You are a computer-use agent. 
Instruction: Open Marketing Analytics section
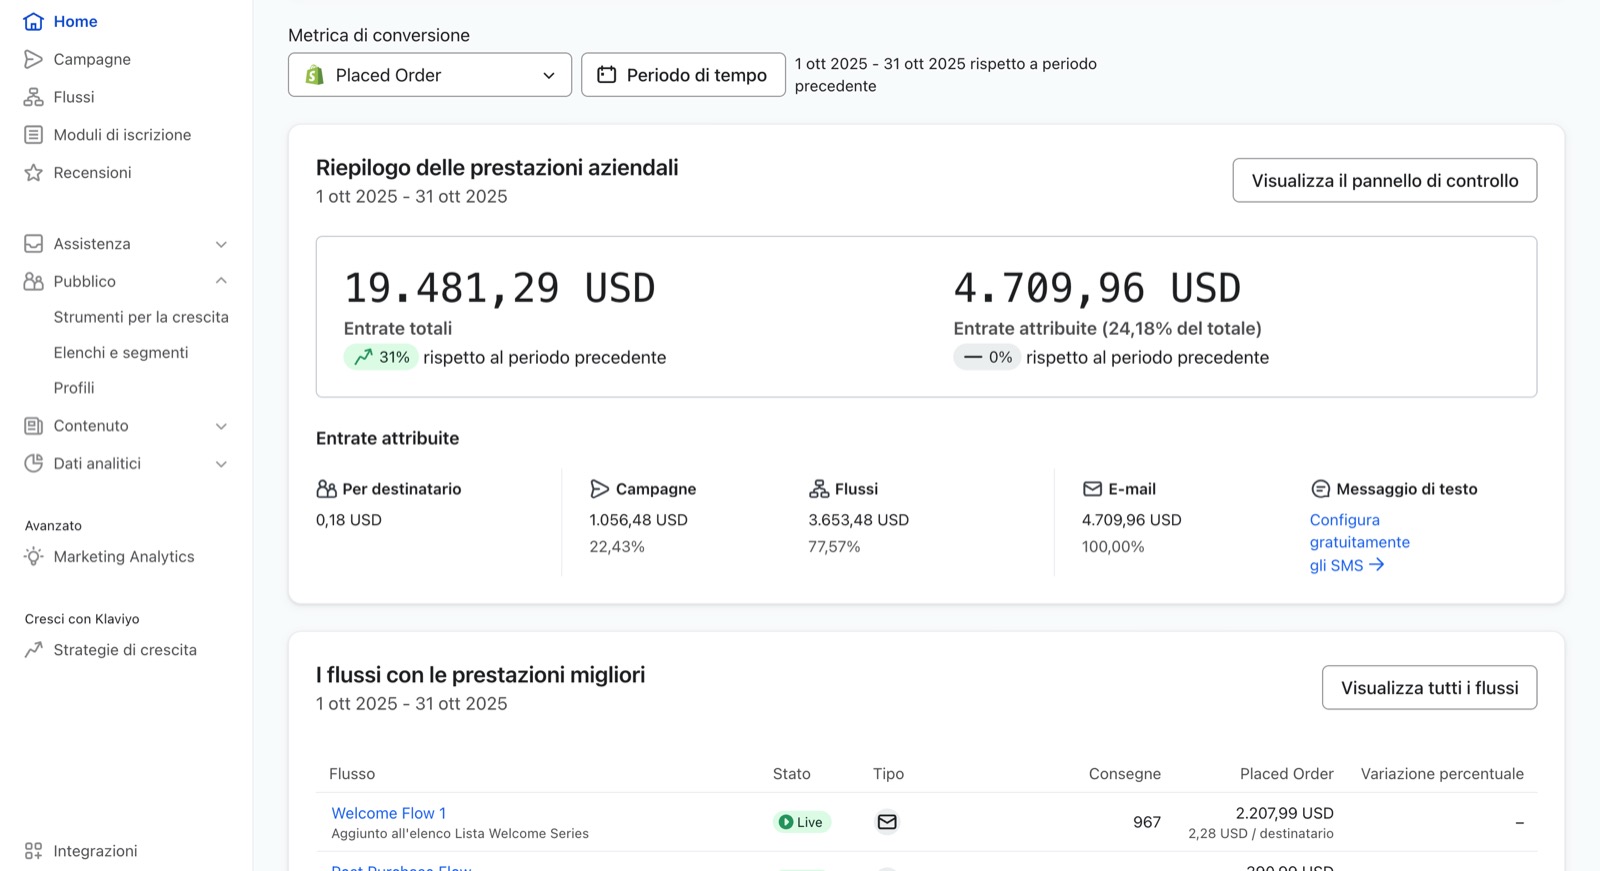click(126, 557)
